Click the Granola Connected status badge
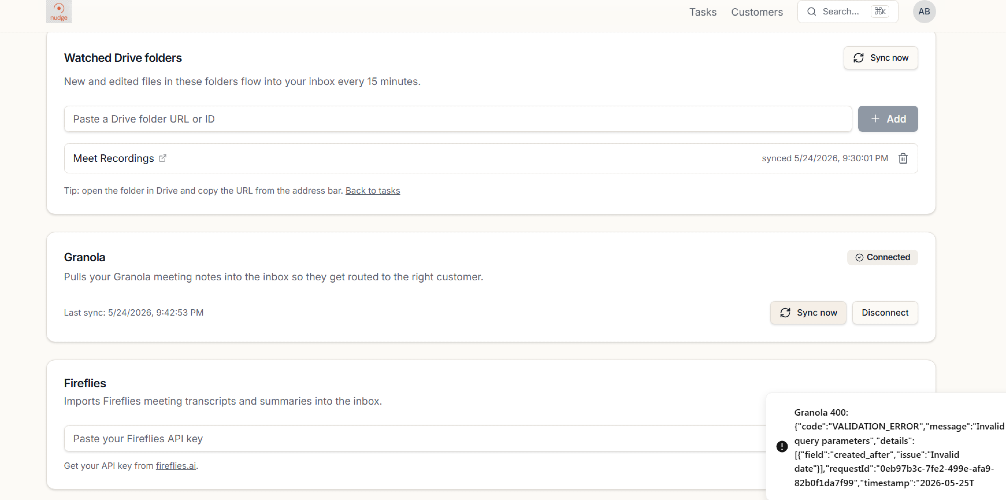Screen dimensions: 1006x500 click(x=882, y=257)
